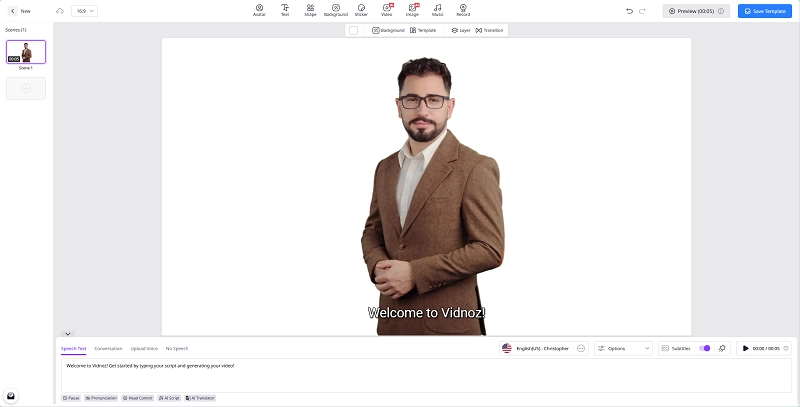
Task: Switch to the Conversation tab
Action: 108,348
